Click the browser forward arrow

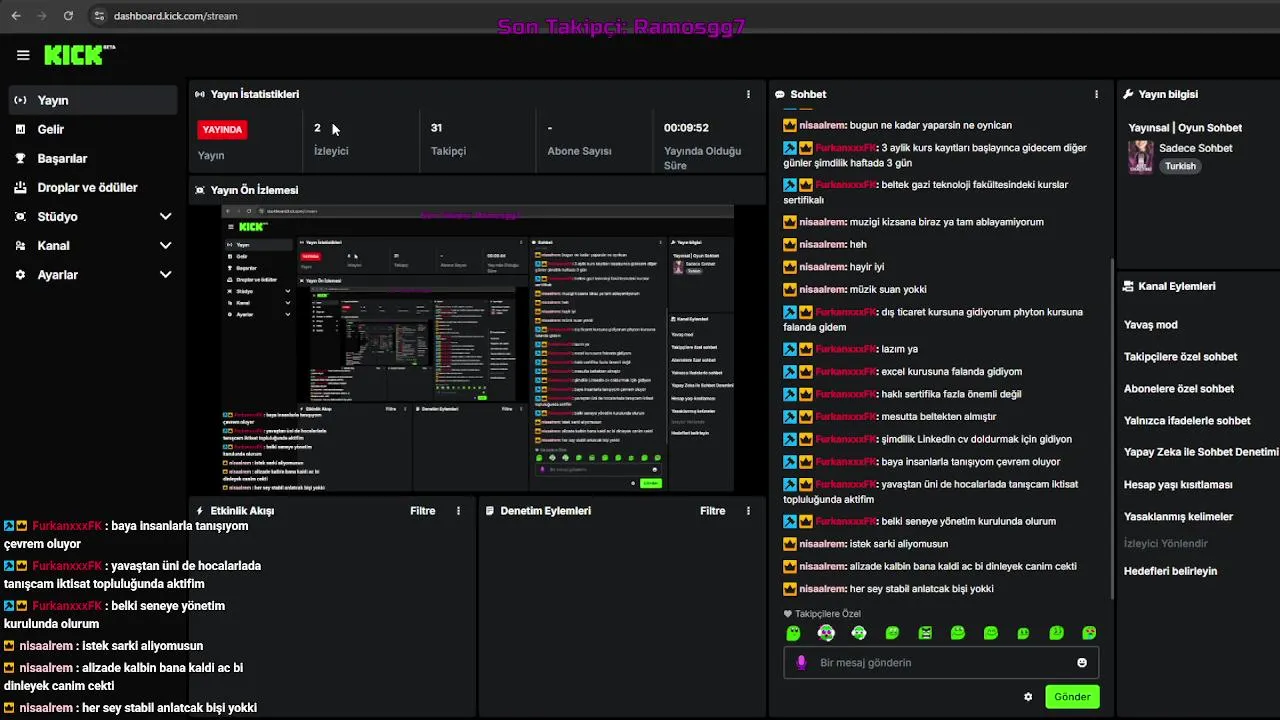pyautogui.click(x=41, y=16)
